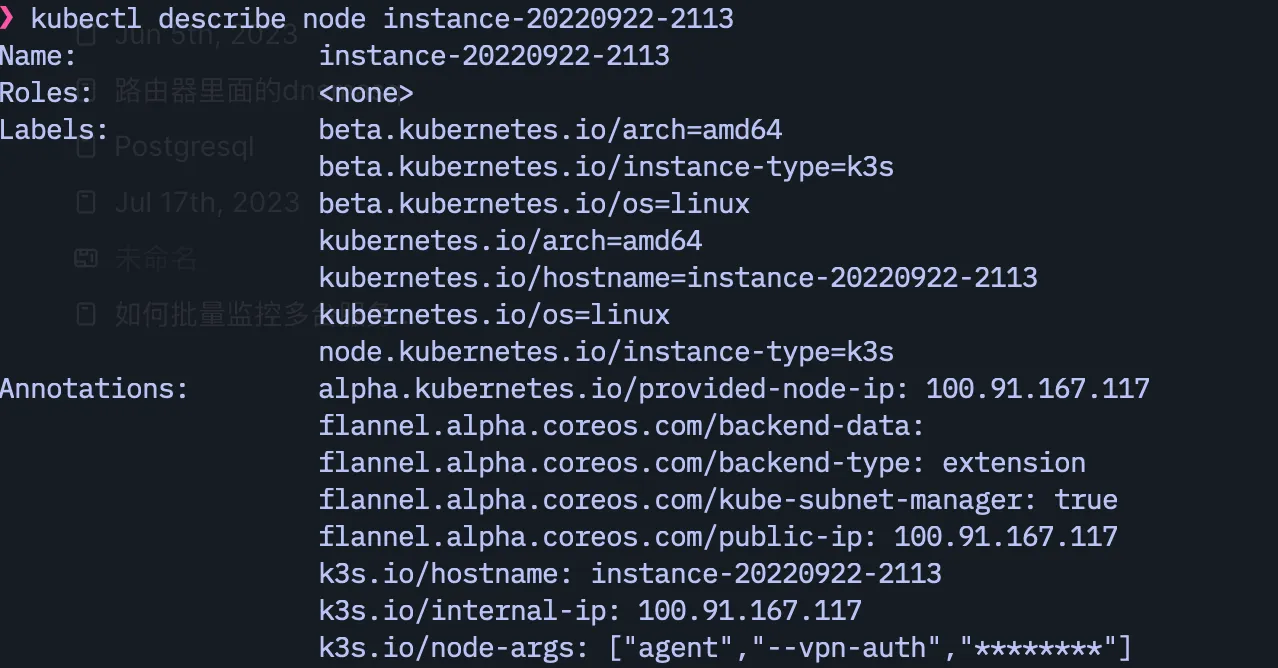Click the kube-subnet-manager true annotation
The image size is (1278, 668).
717,500
